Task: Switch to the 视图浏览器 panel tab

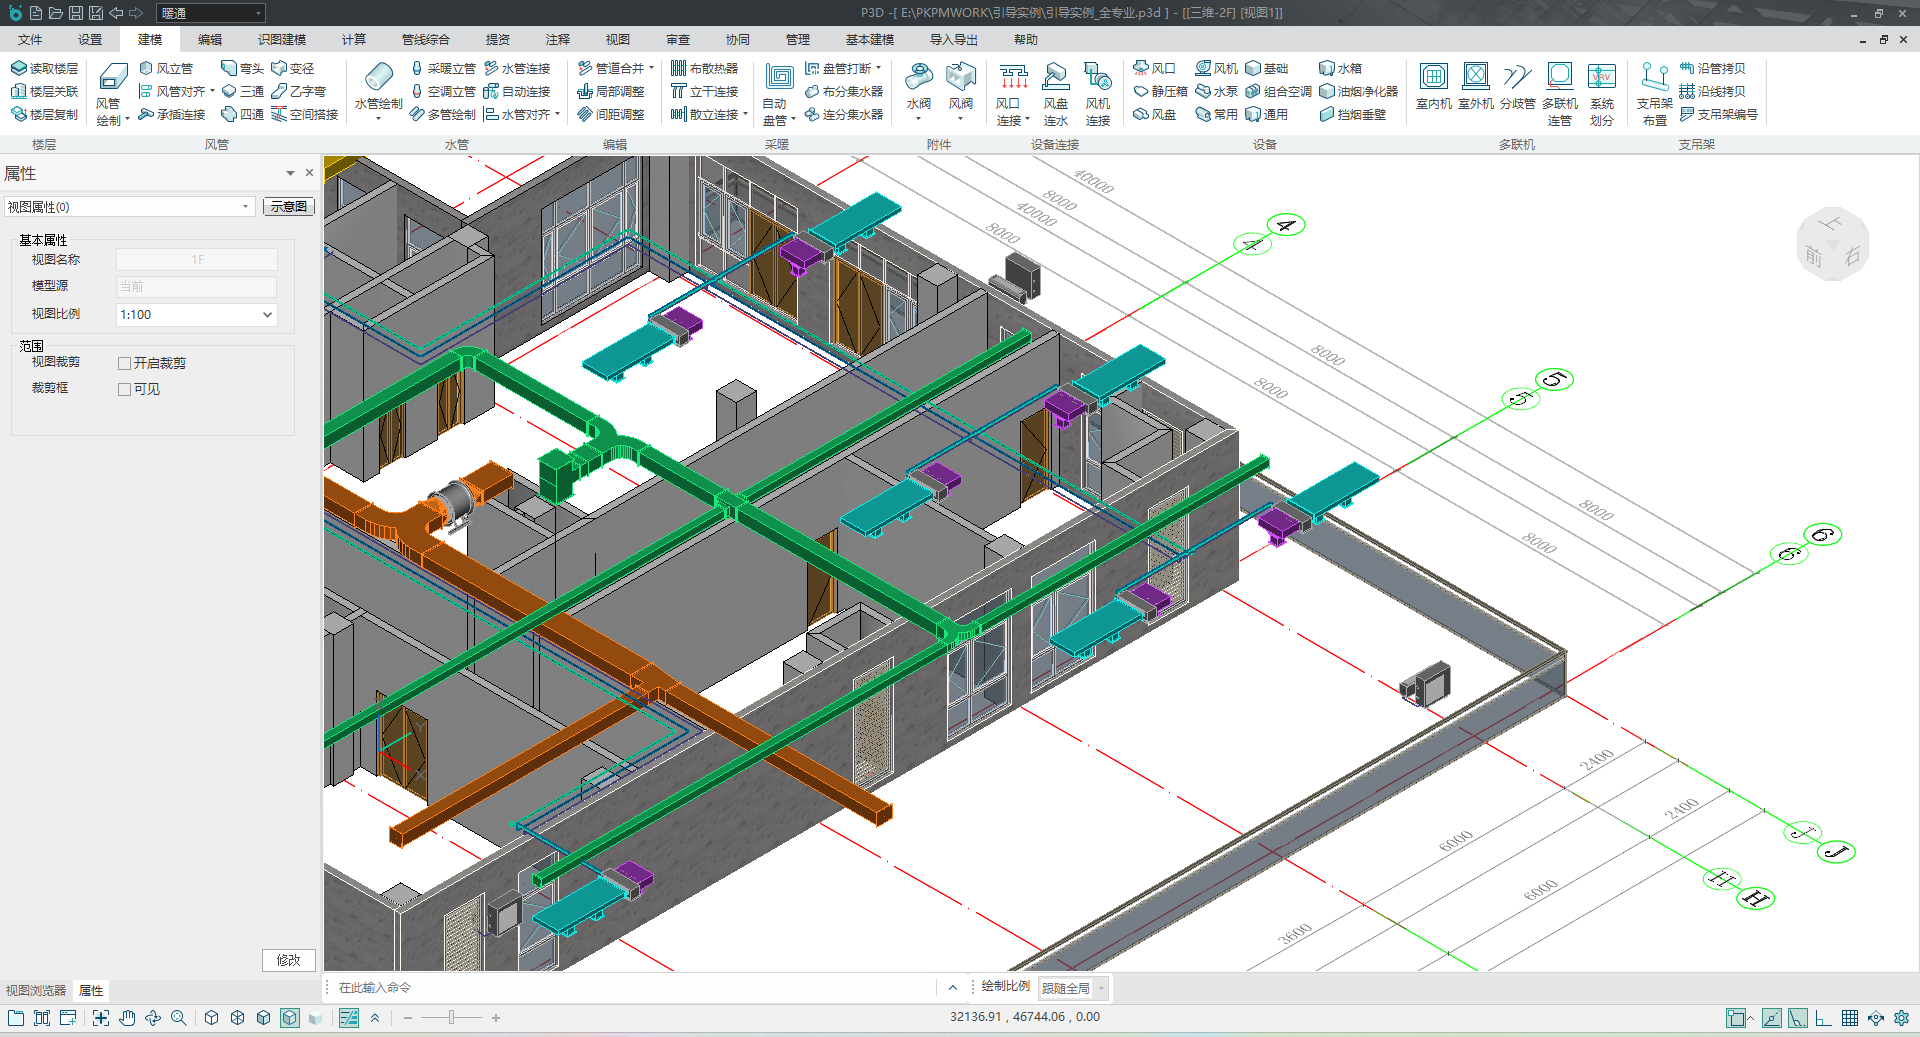Action: (x=36, y=990)
